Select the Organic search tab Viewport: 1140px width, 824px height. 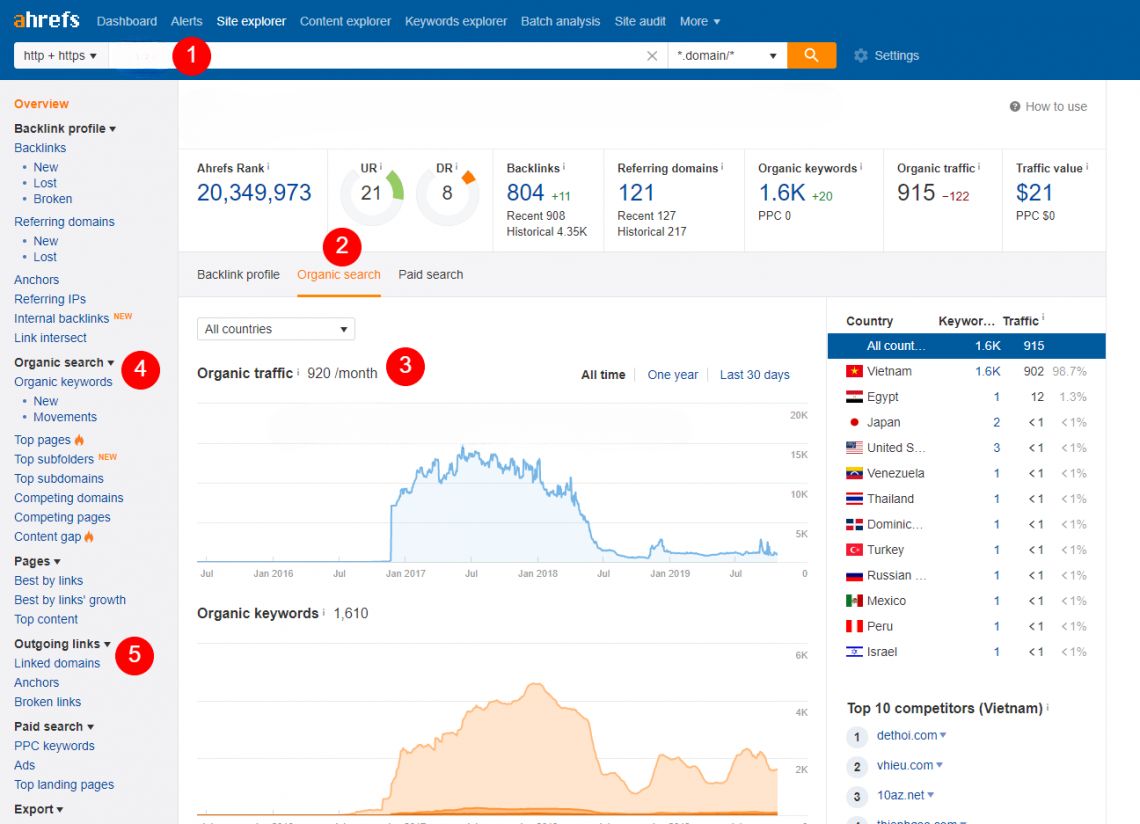tap(339, 274)
